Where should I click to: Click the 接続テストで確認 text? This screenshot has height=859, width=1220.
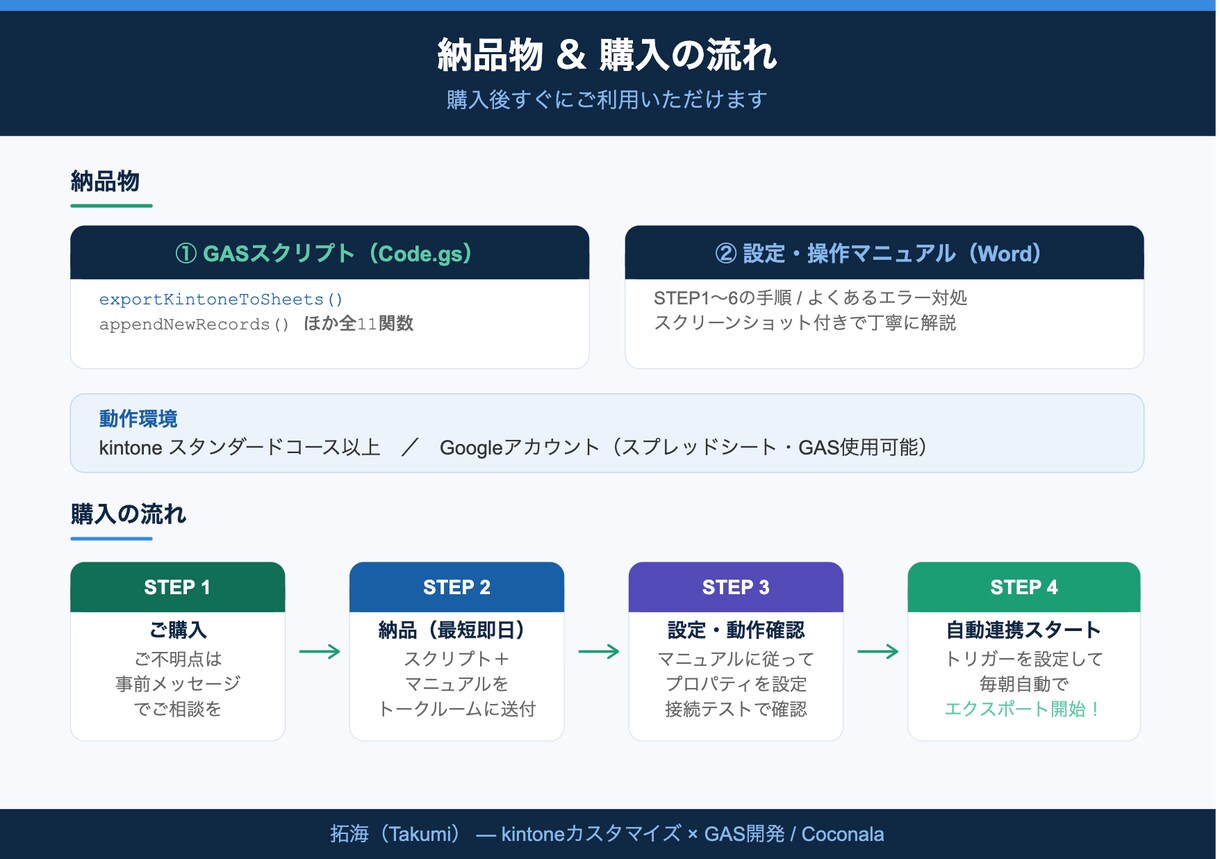coord(735,709)
